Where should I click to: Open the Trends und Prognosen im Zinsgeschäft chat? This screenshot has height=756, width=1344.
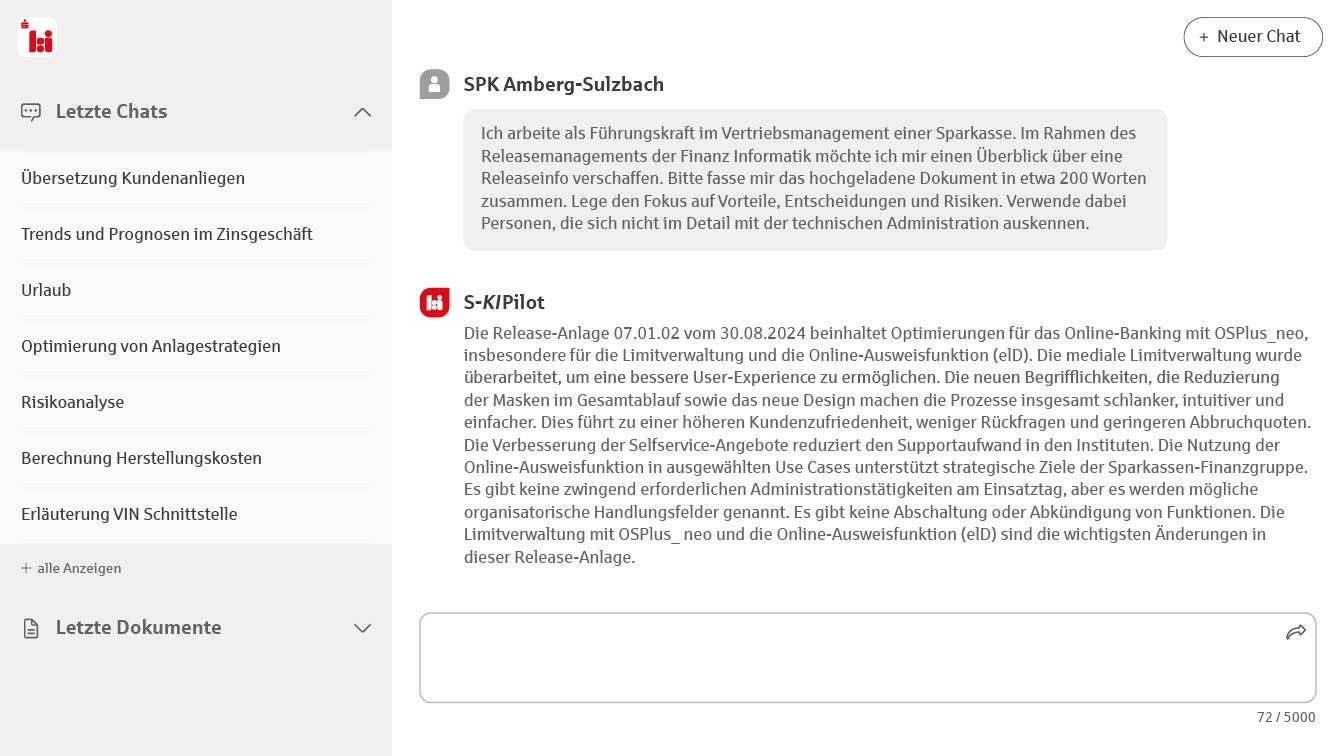click(167, 234)
